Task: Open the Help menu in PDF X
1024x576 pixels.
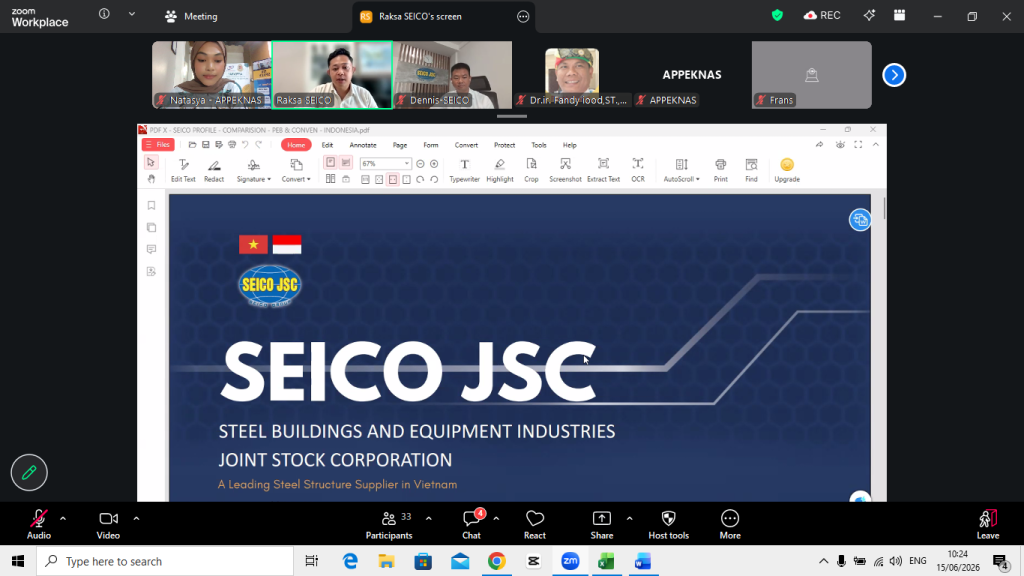Action: click(569, 145)
